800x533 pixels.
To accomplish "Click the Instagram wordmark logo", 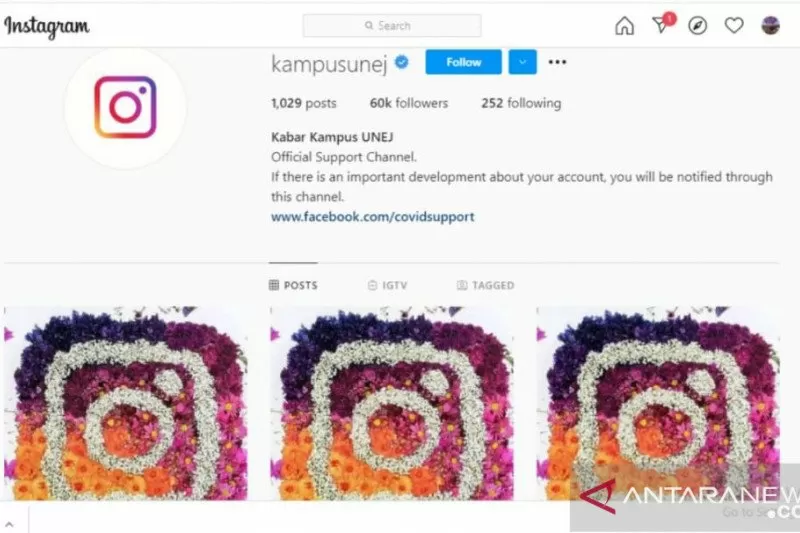I will (x=46, y=27).
